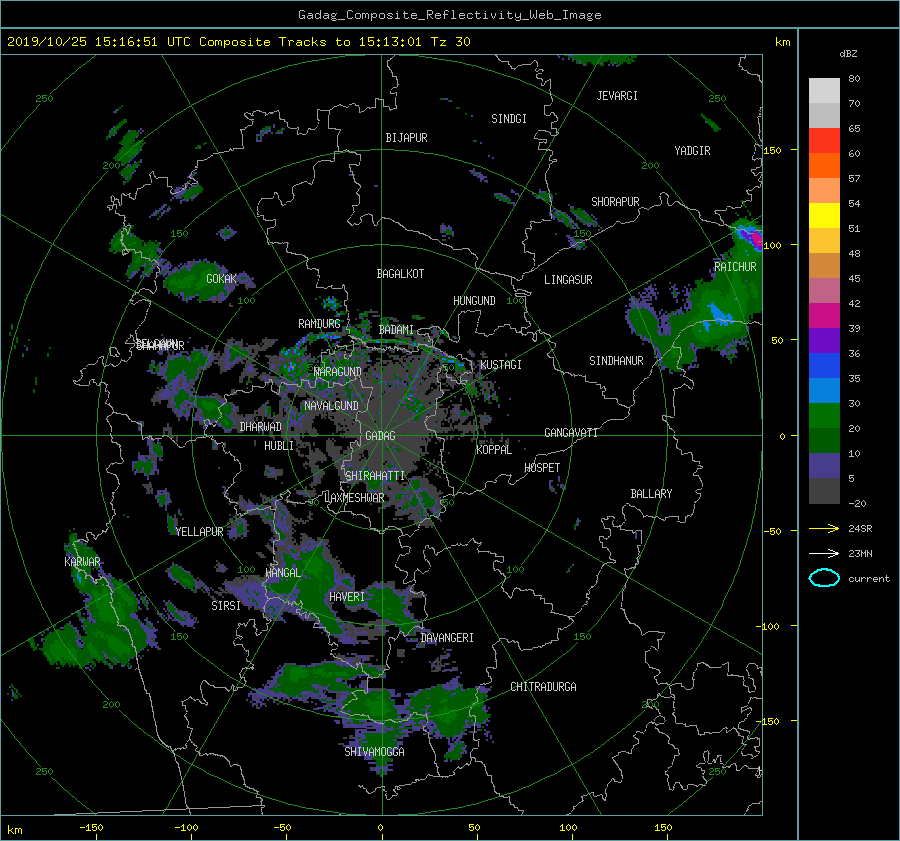
Task: Click the white 80 dBZ legend swatch
Action: click(x=824, y=90)
